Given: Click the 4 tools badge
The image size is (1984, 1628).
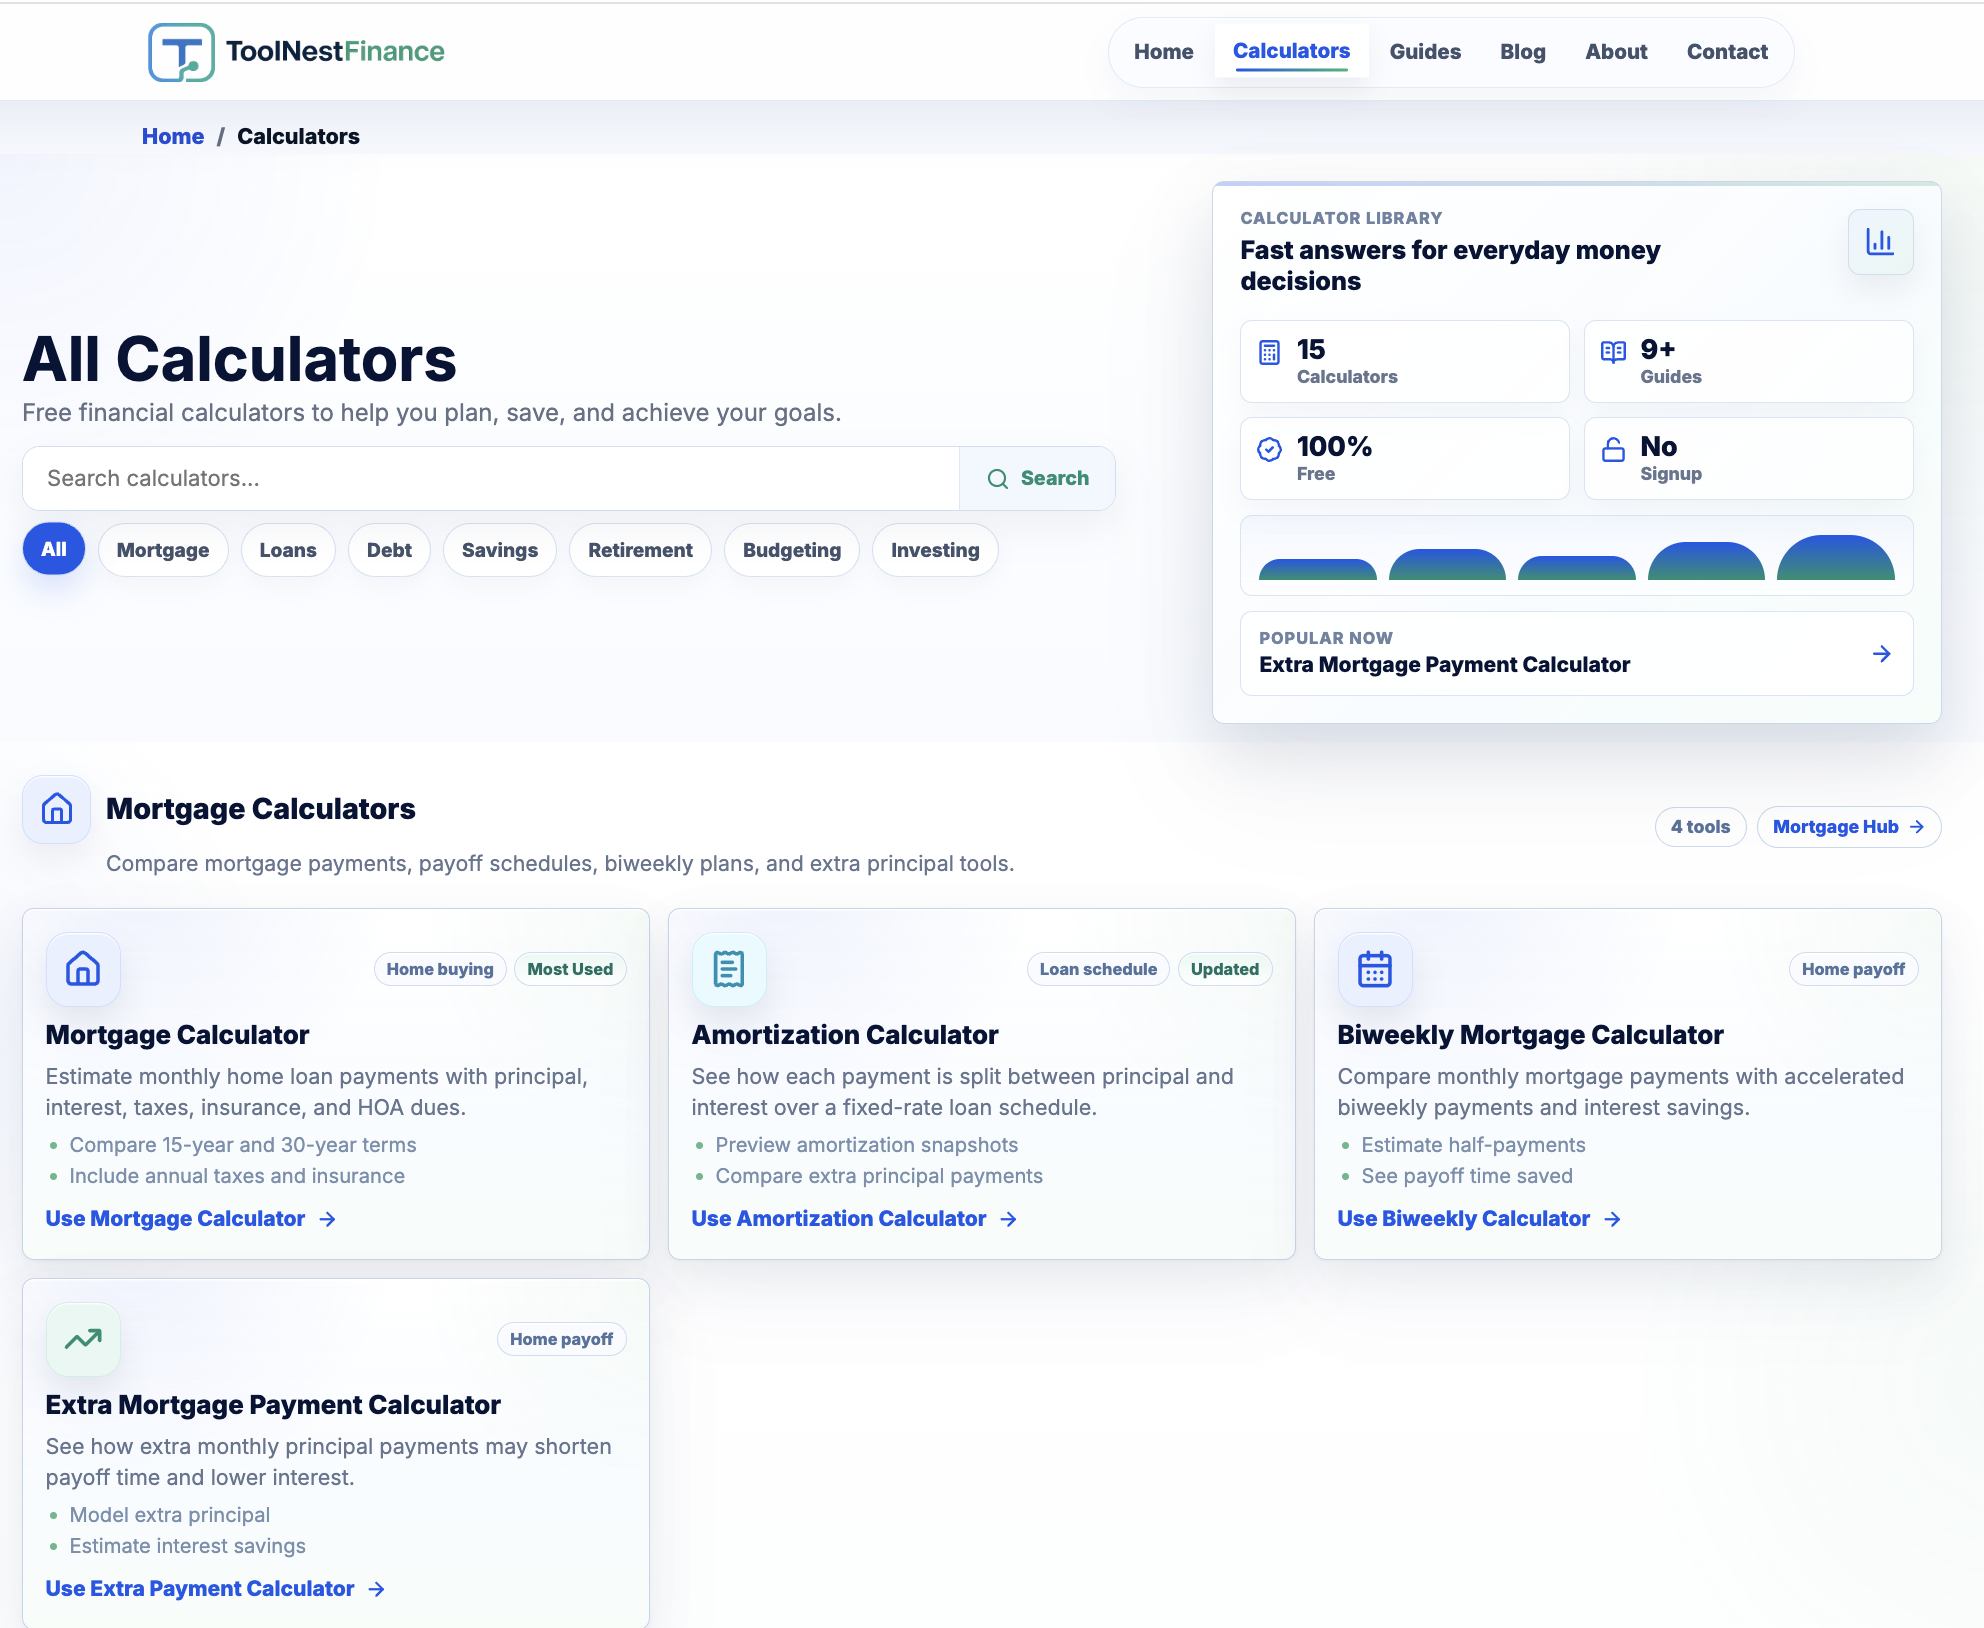Looking at the screenshot, I should [x=1700, y=827].
